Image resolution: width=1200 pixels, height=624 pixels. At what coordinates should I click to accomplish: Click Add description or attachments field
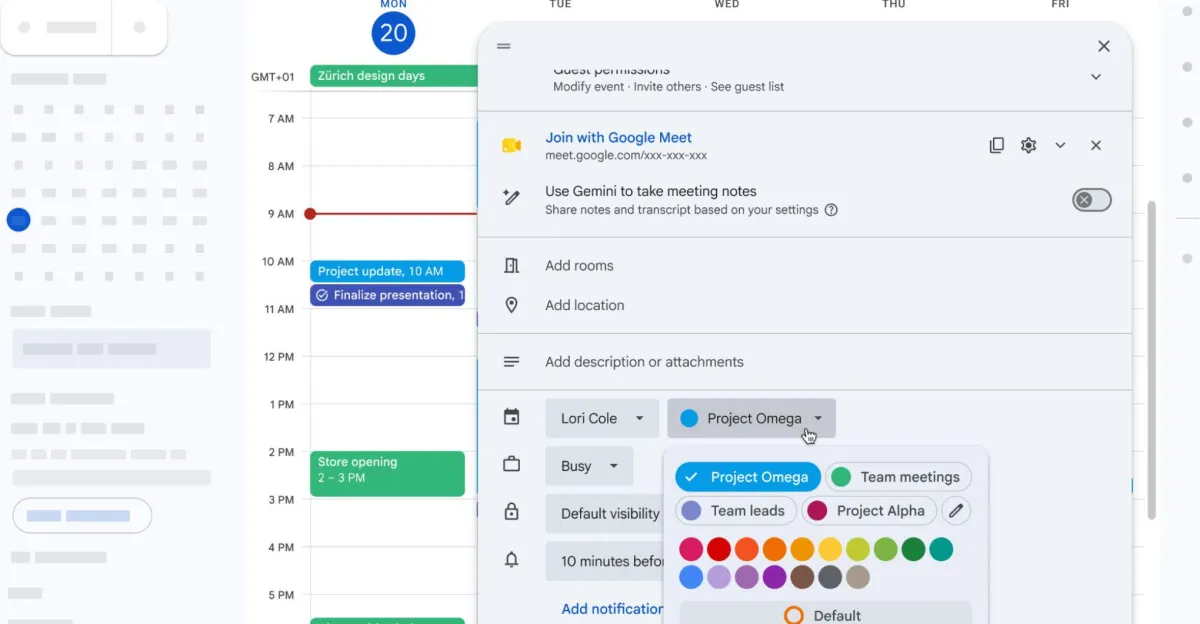click(x=644, y=362)
